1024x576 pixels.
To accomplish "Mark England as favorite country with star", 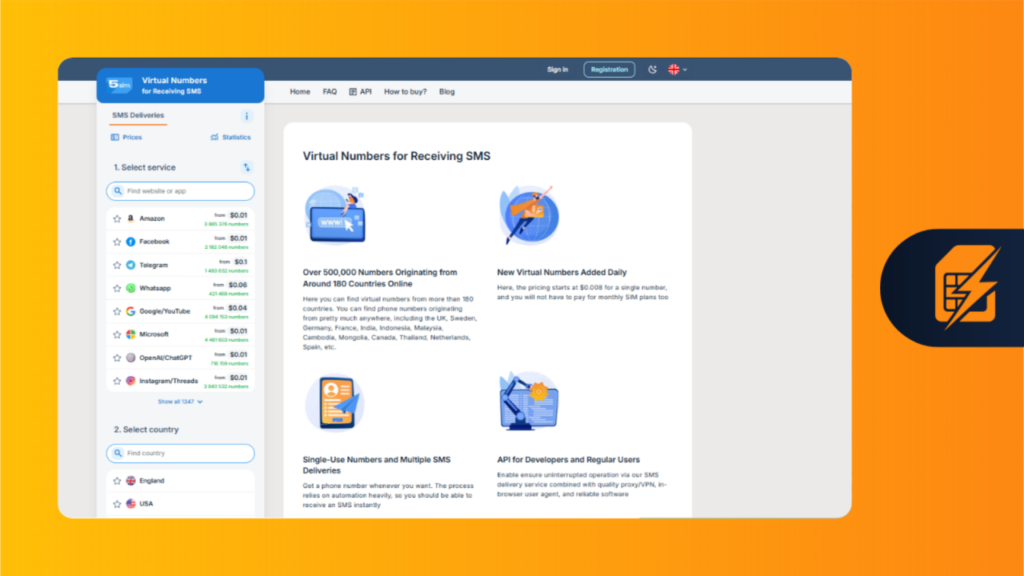I will click(116, 481).
